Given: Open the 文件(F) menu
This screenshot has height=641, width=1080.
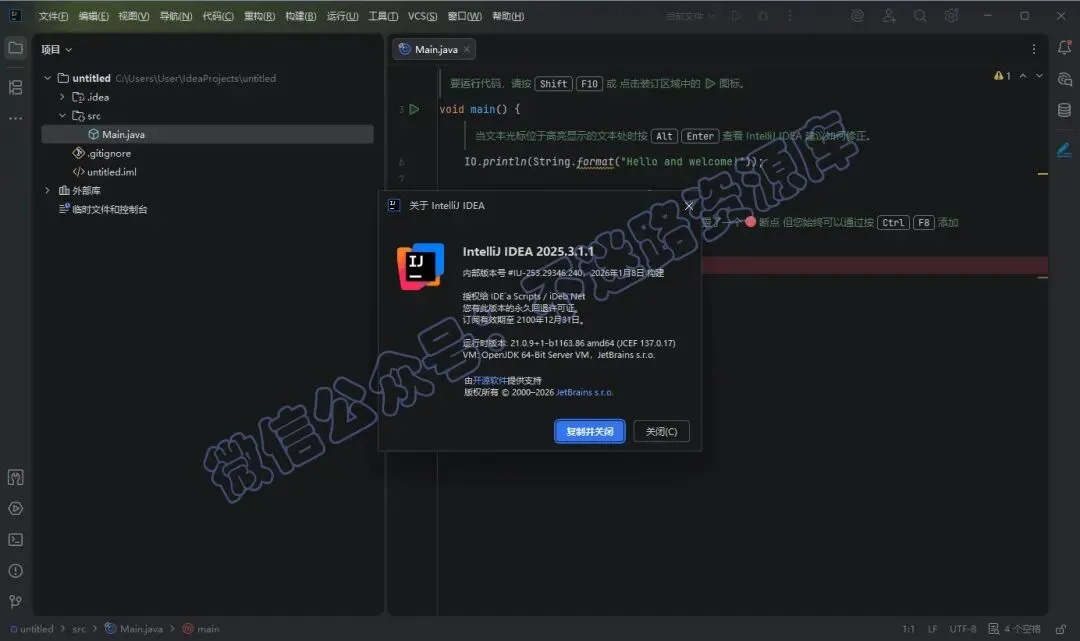Looking at the screenshot, I should pyautogui.click(x=53, y=16).
